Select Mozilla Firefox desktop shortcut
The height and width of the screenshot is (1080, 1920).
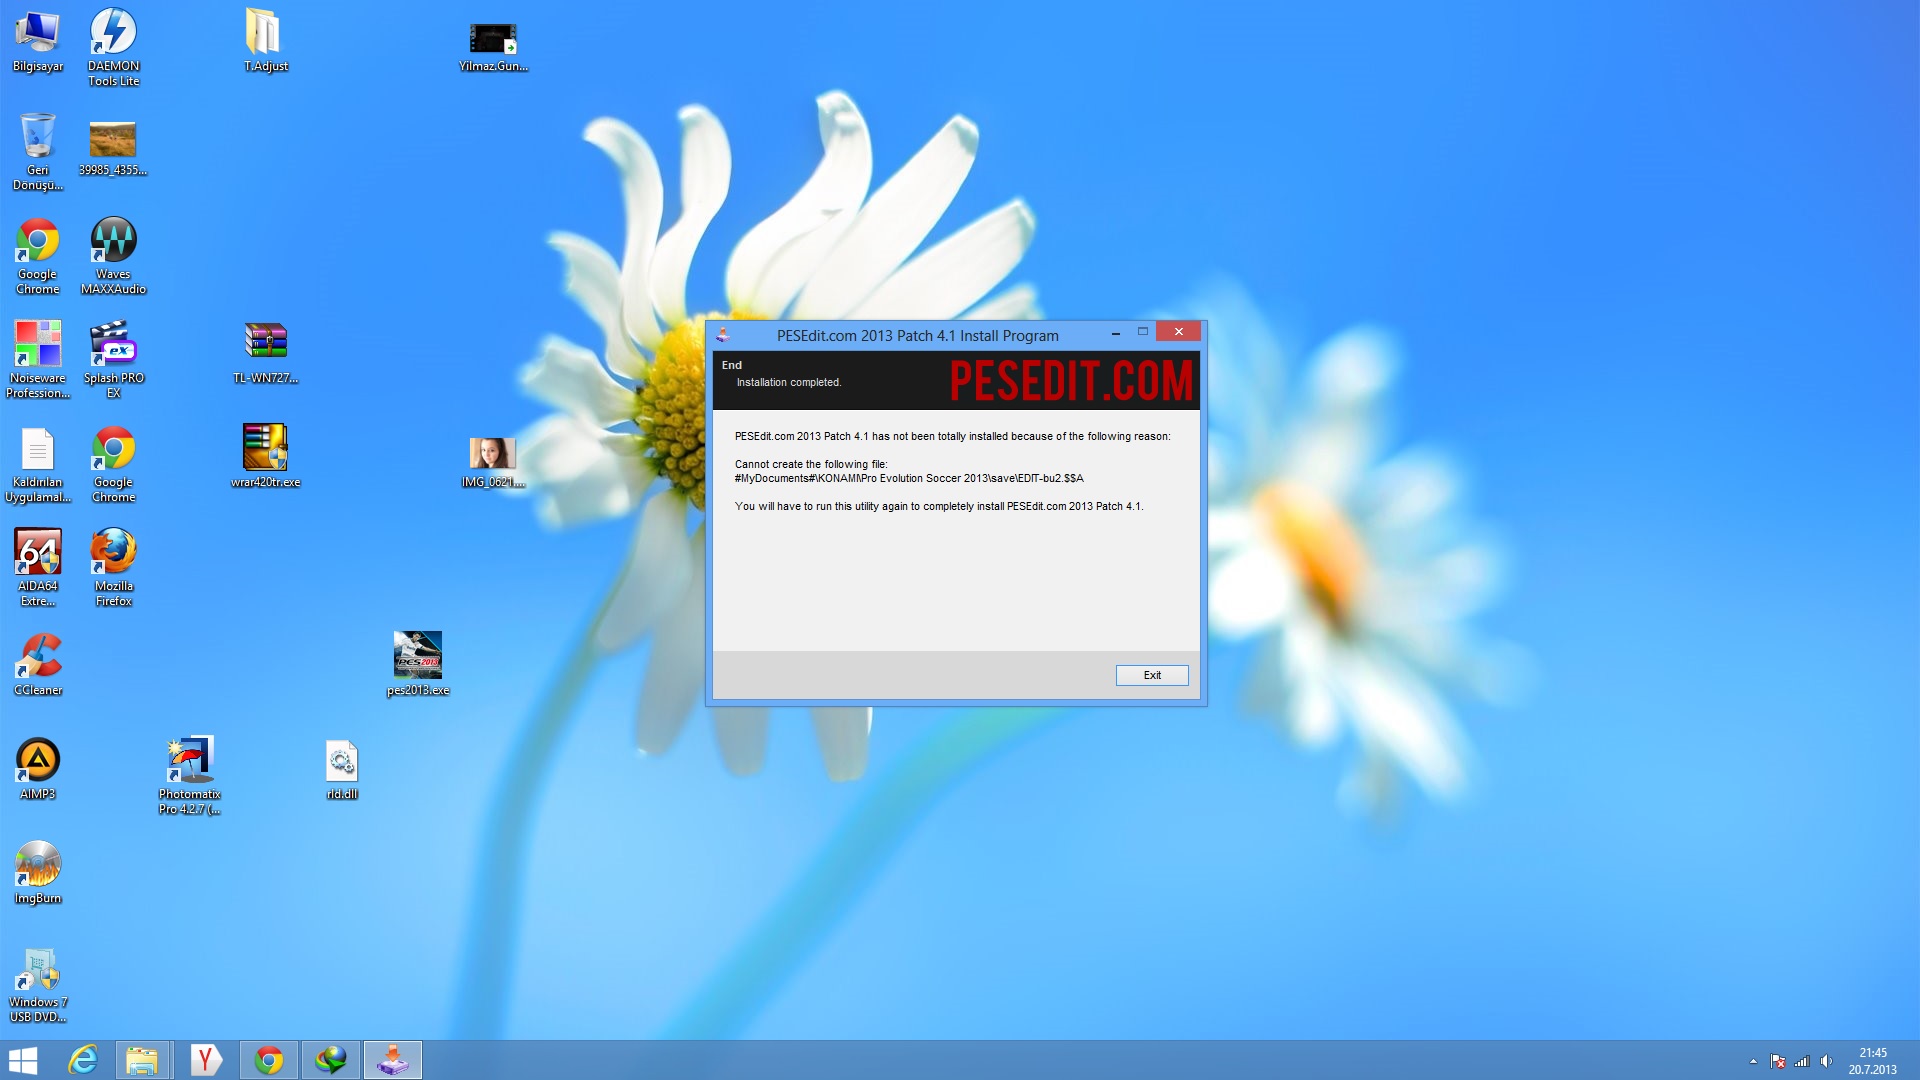click(x=114, y=567)
